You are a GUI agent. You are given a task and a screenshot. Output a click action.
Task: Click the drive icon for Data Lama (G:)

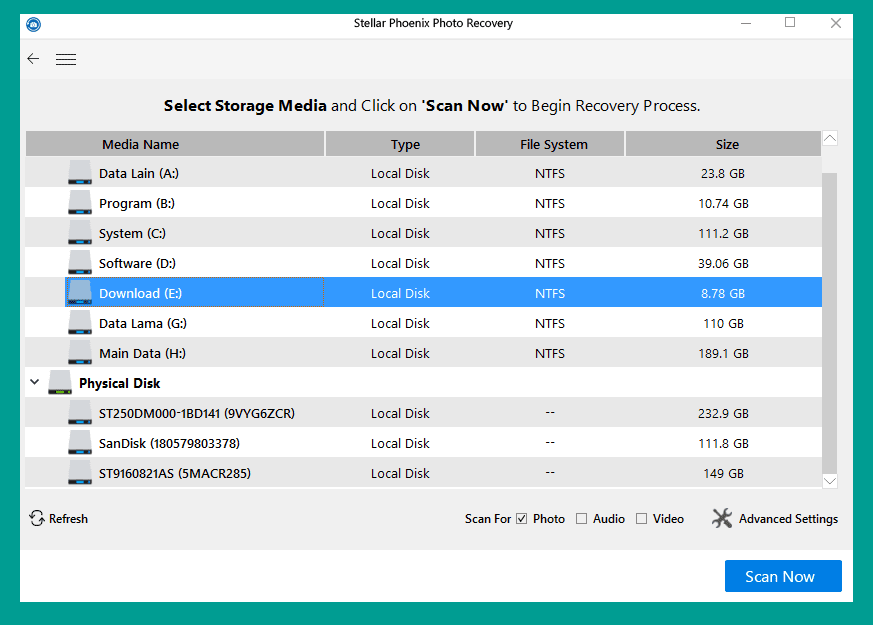pos(80,323)
